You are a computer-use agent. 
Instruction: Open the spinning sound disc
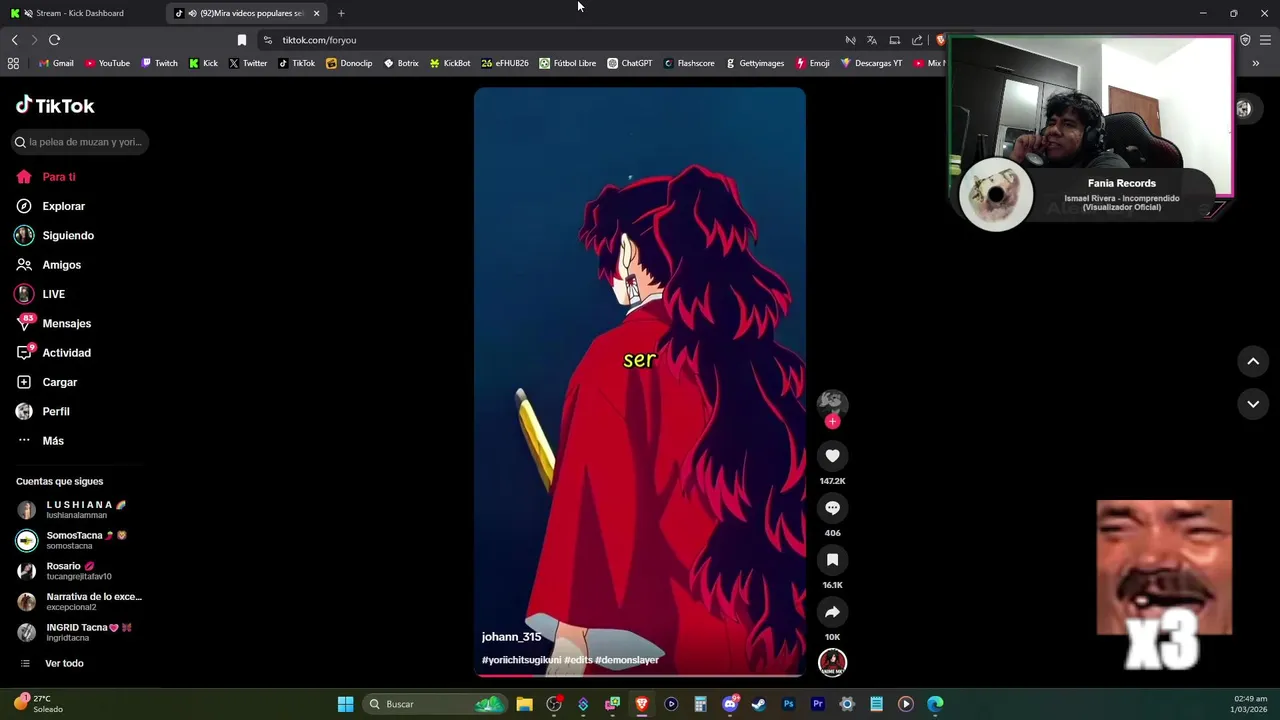coord(832,662)
